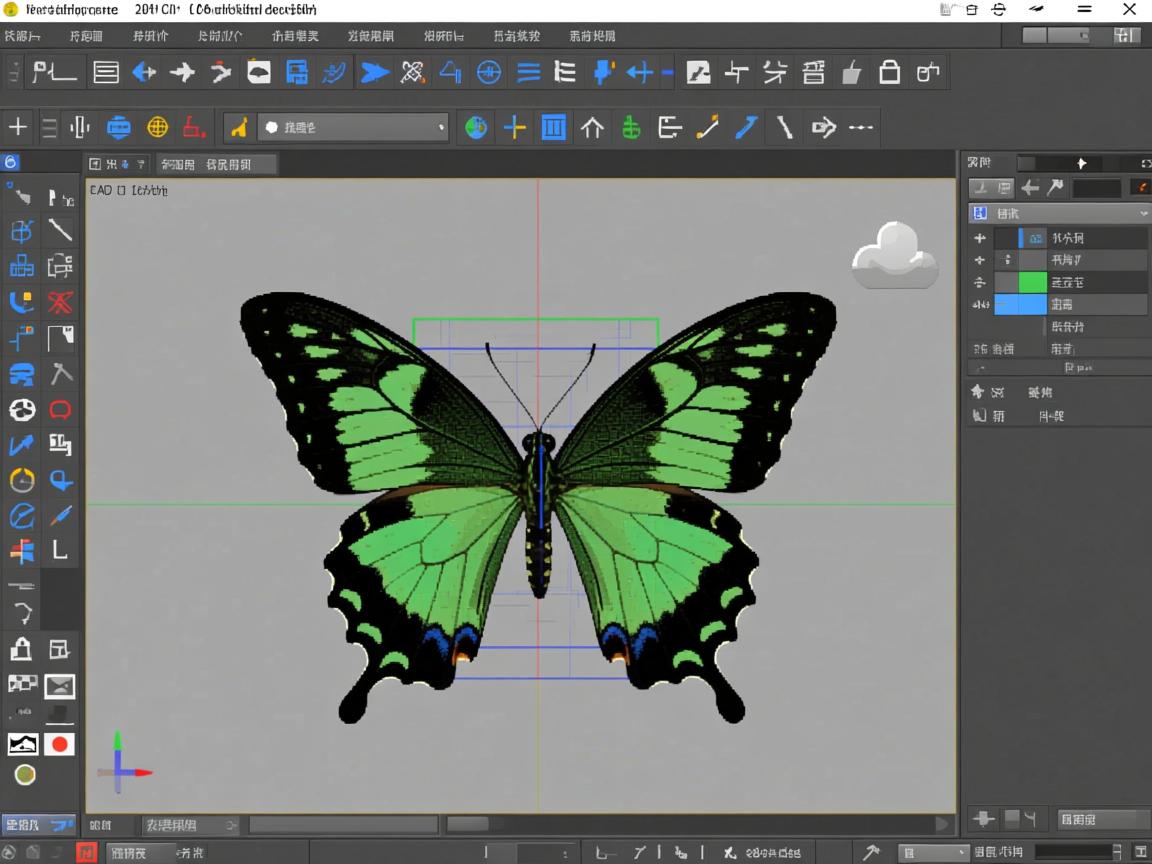This screenshot has height=864, width=1152.
Task: Open the dropdown in the second toolbar
Action: (x=354, y=127)
